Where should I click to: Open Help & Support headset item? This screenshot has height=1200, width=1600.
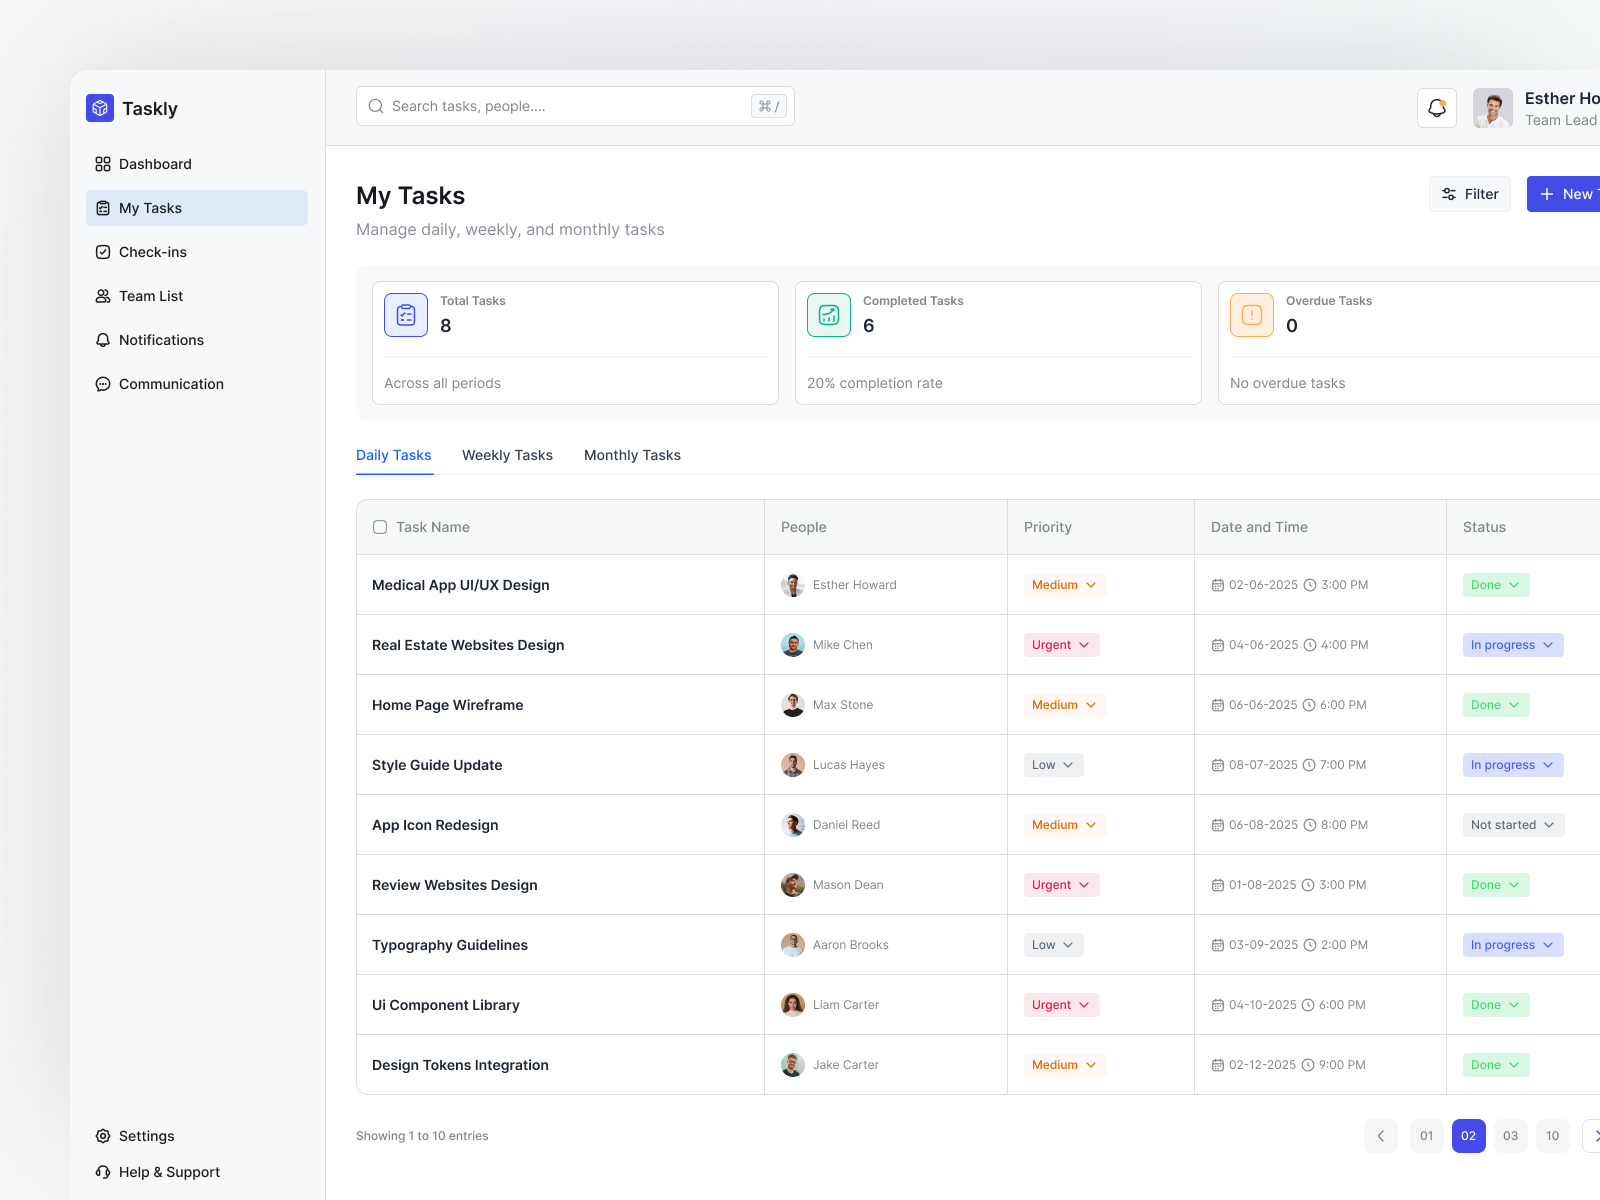(x=157, y=1172)
